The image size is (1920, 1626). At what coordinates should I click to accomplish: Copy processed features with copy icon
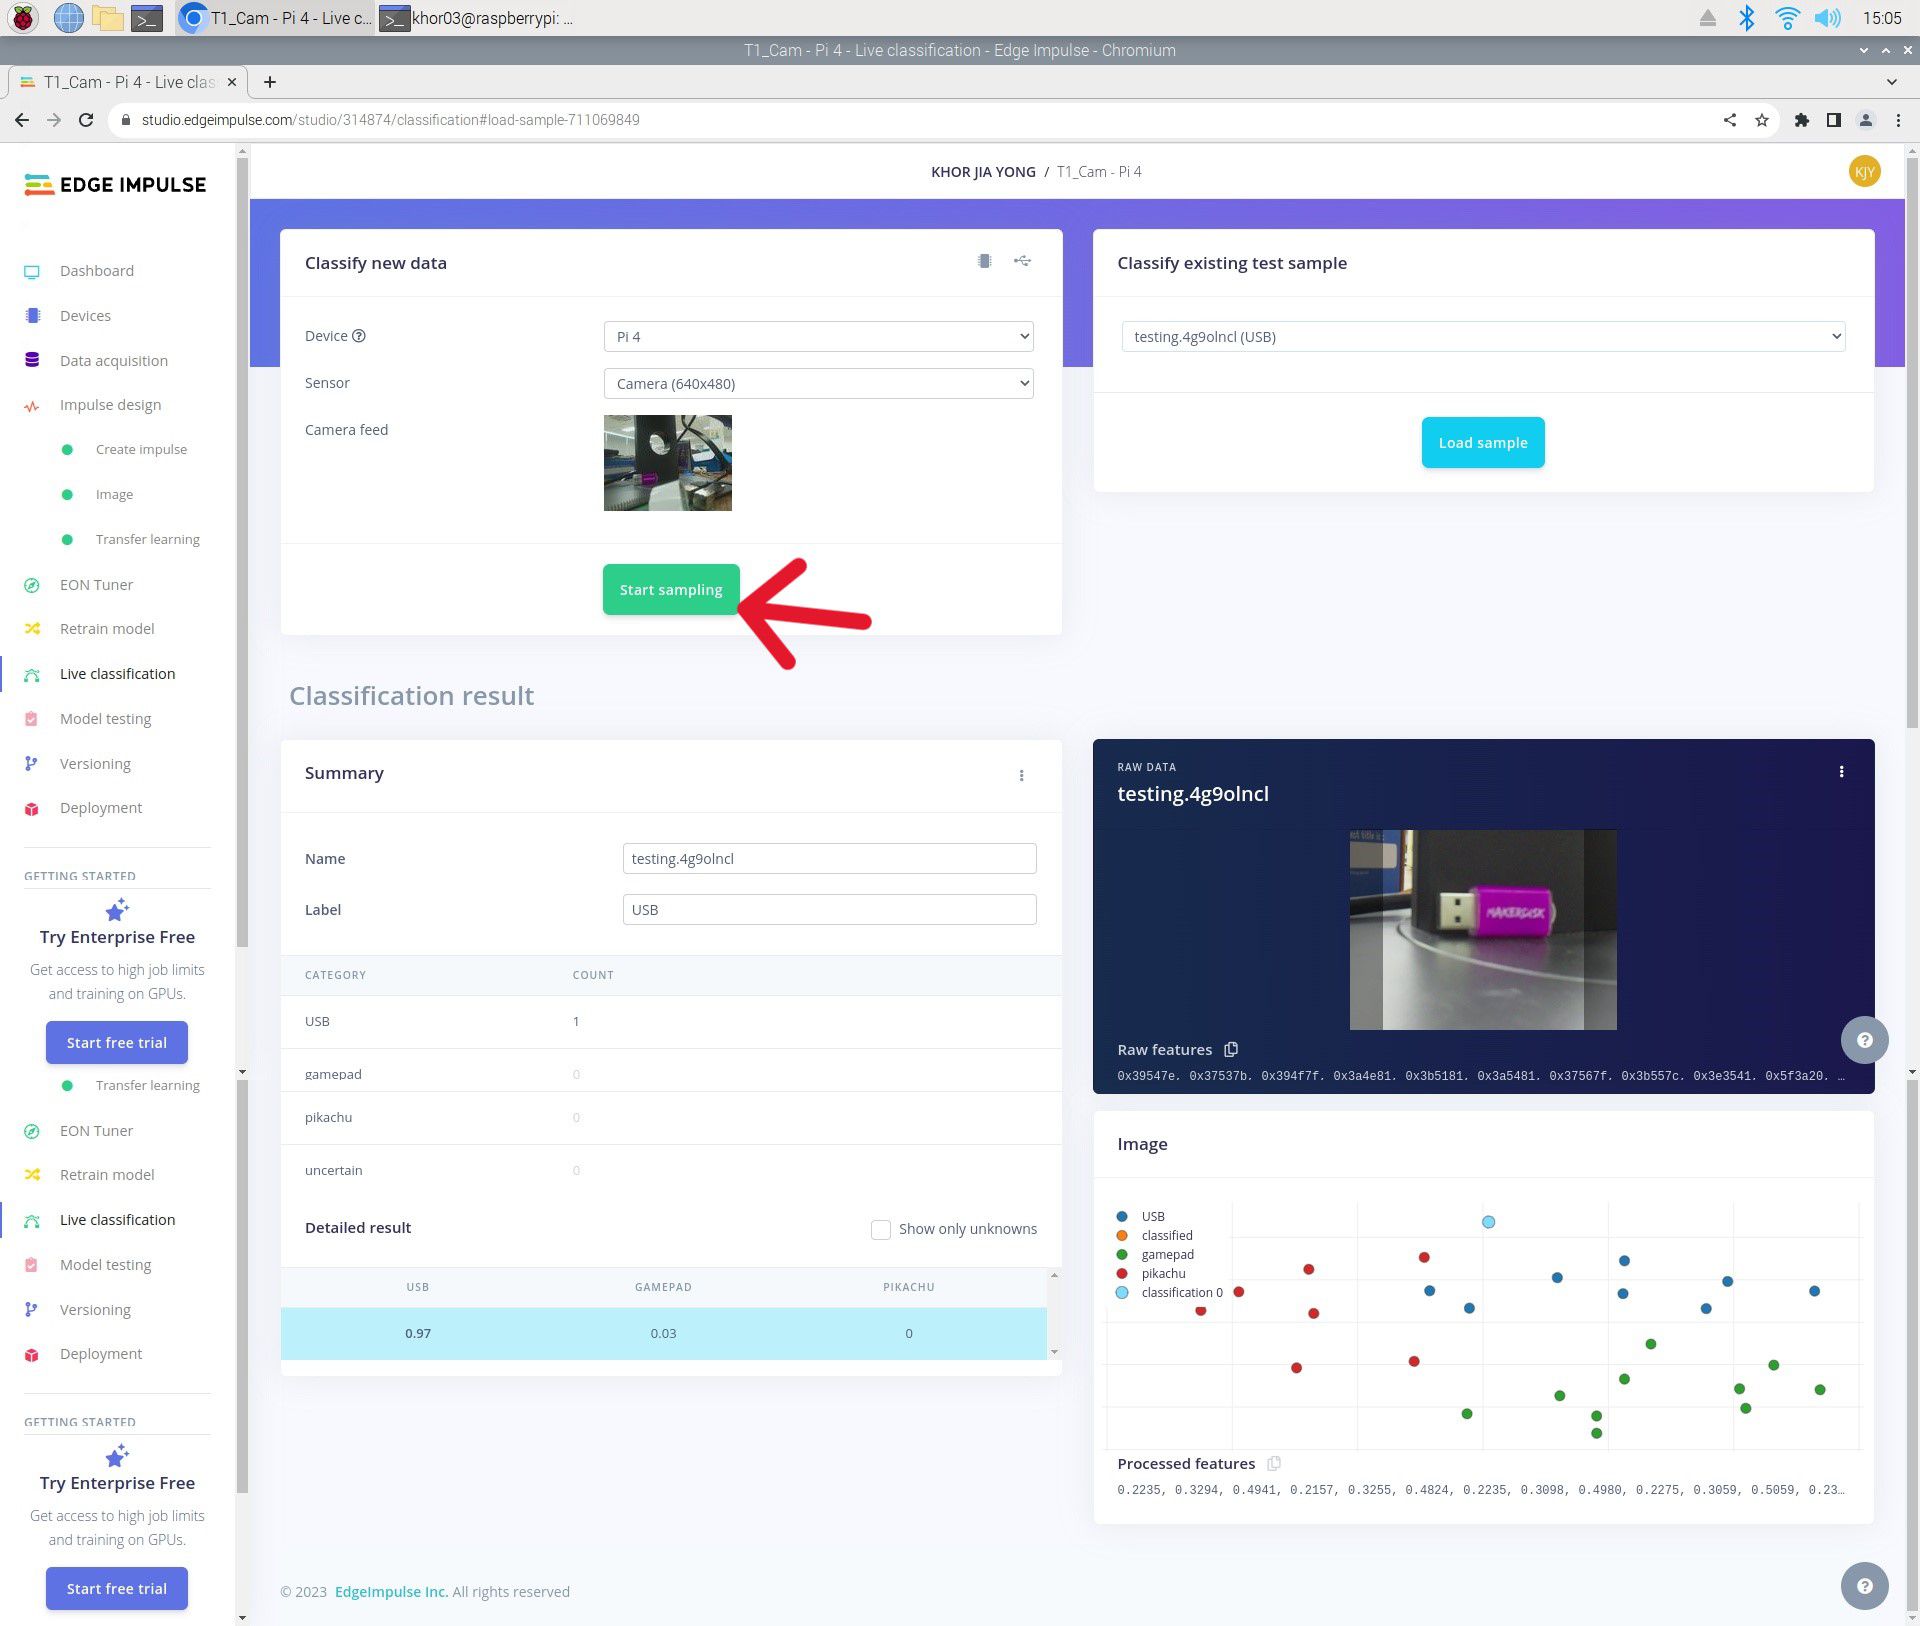[1273, 1463]
